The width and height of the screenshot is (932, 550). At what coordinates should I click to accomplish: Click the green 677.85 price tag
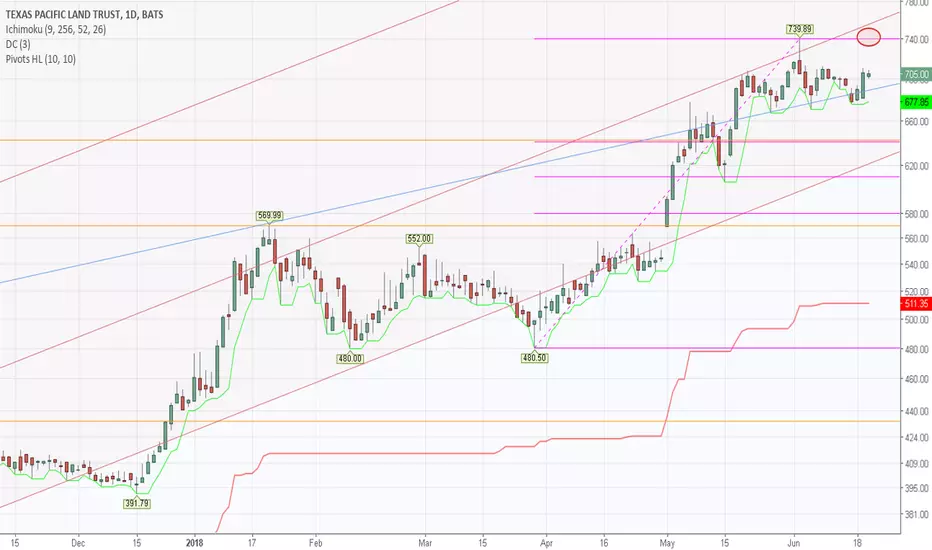(x=915, y=102)
